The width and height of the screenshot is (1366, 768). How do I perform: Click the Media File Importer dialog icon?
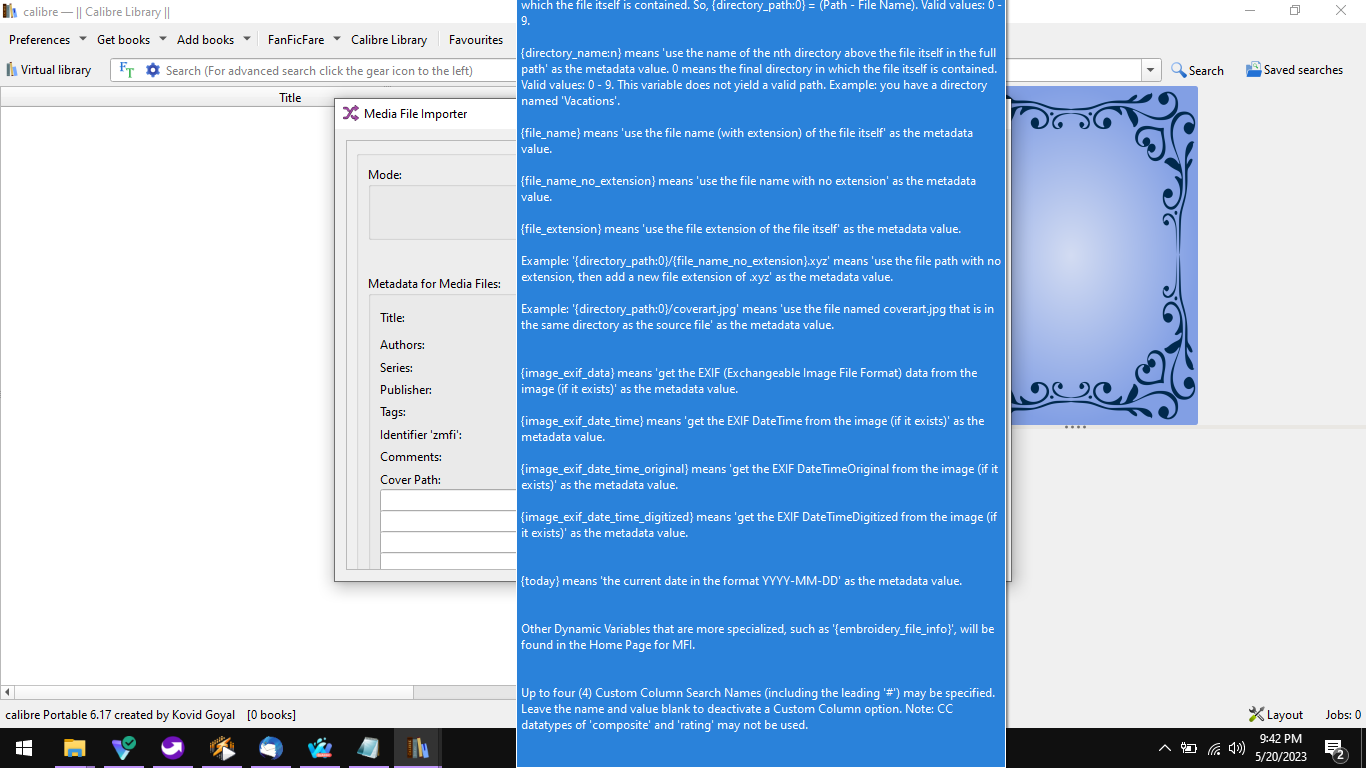[350, 113]
